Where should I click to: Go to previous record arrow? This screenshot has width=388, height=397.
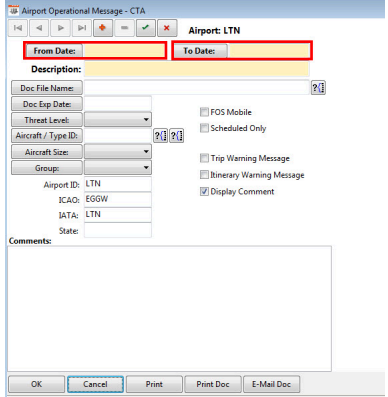(x=39, y=28)
